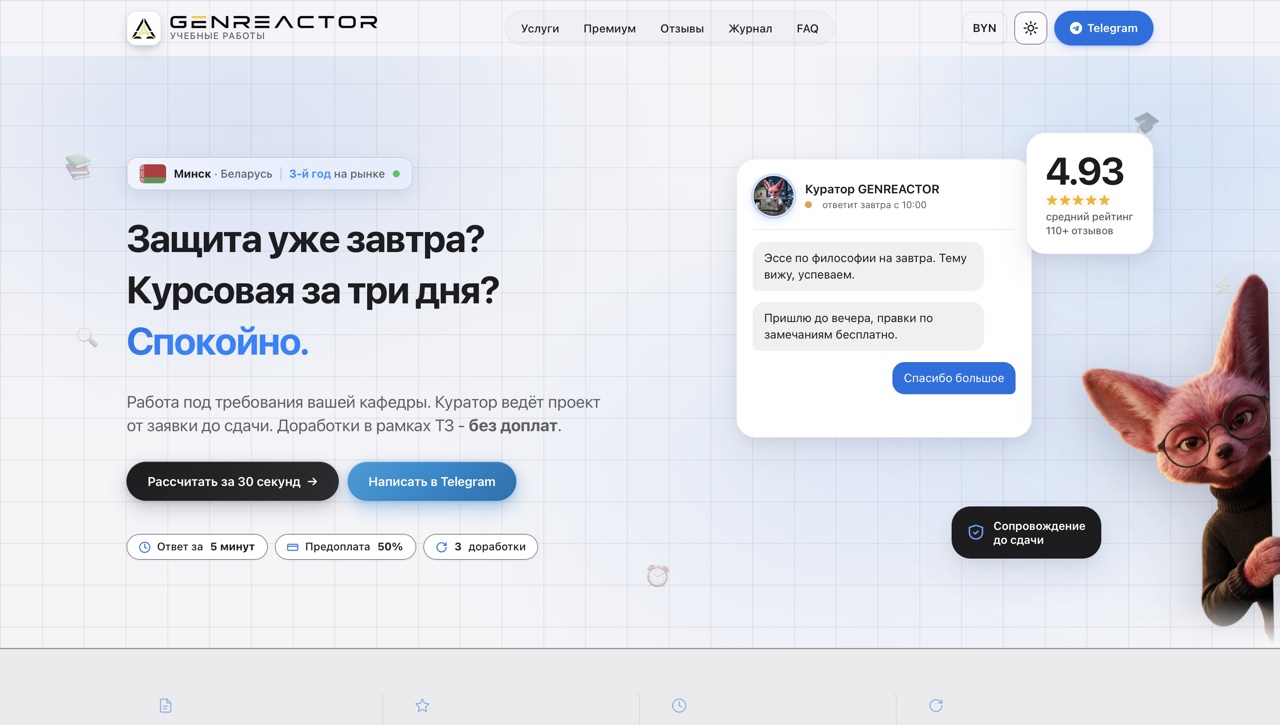Click the Спокойно. blue headline

[x=218, y=342]
